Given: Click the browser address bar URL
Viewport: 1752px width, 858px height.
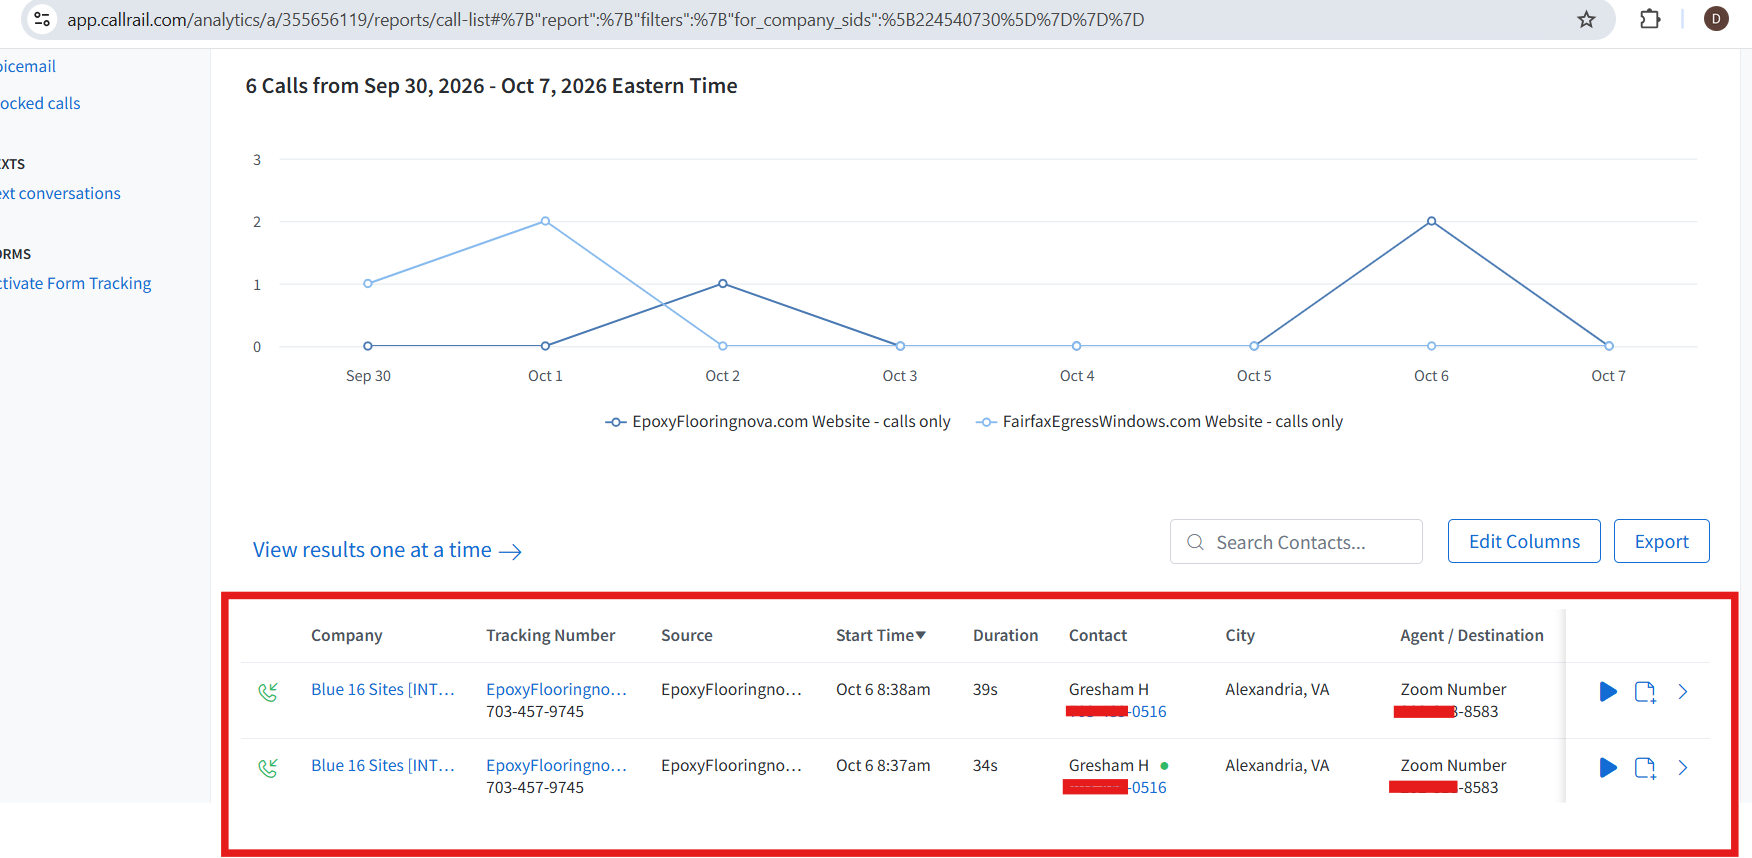Looking at the screenshot, I should (x=606, y=19).
